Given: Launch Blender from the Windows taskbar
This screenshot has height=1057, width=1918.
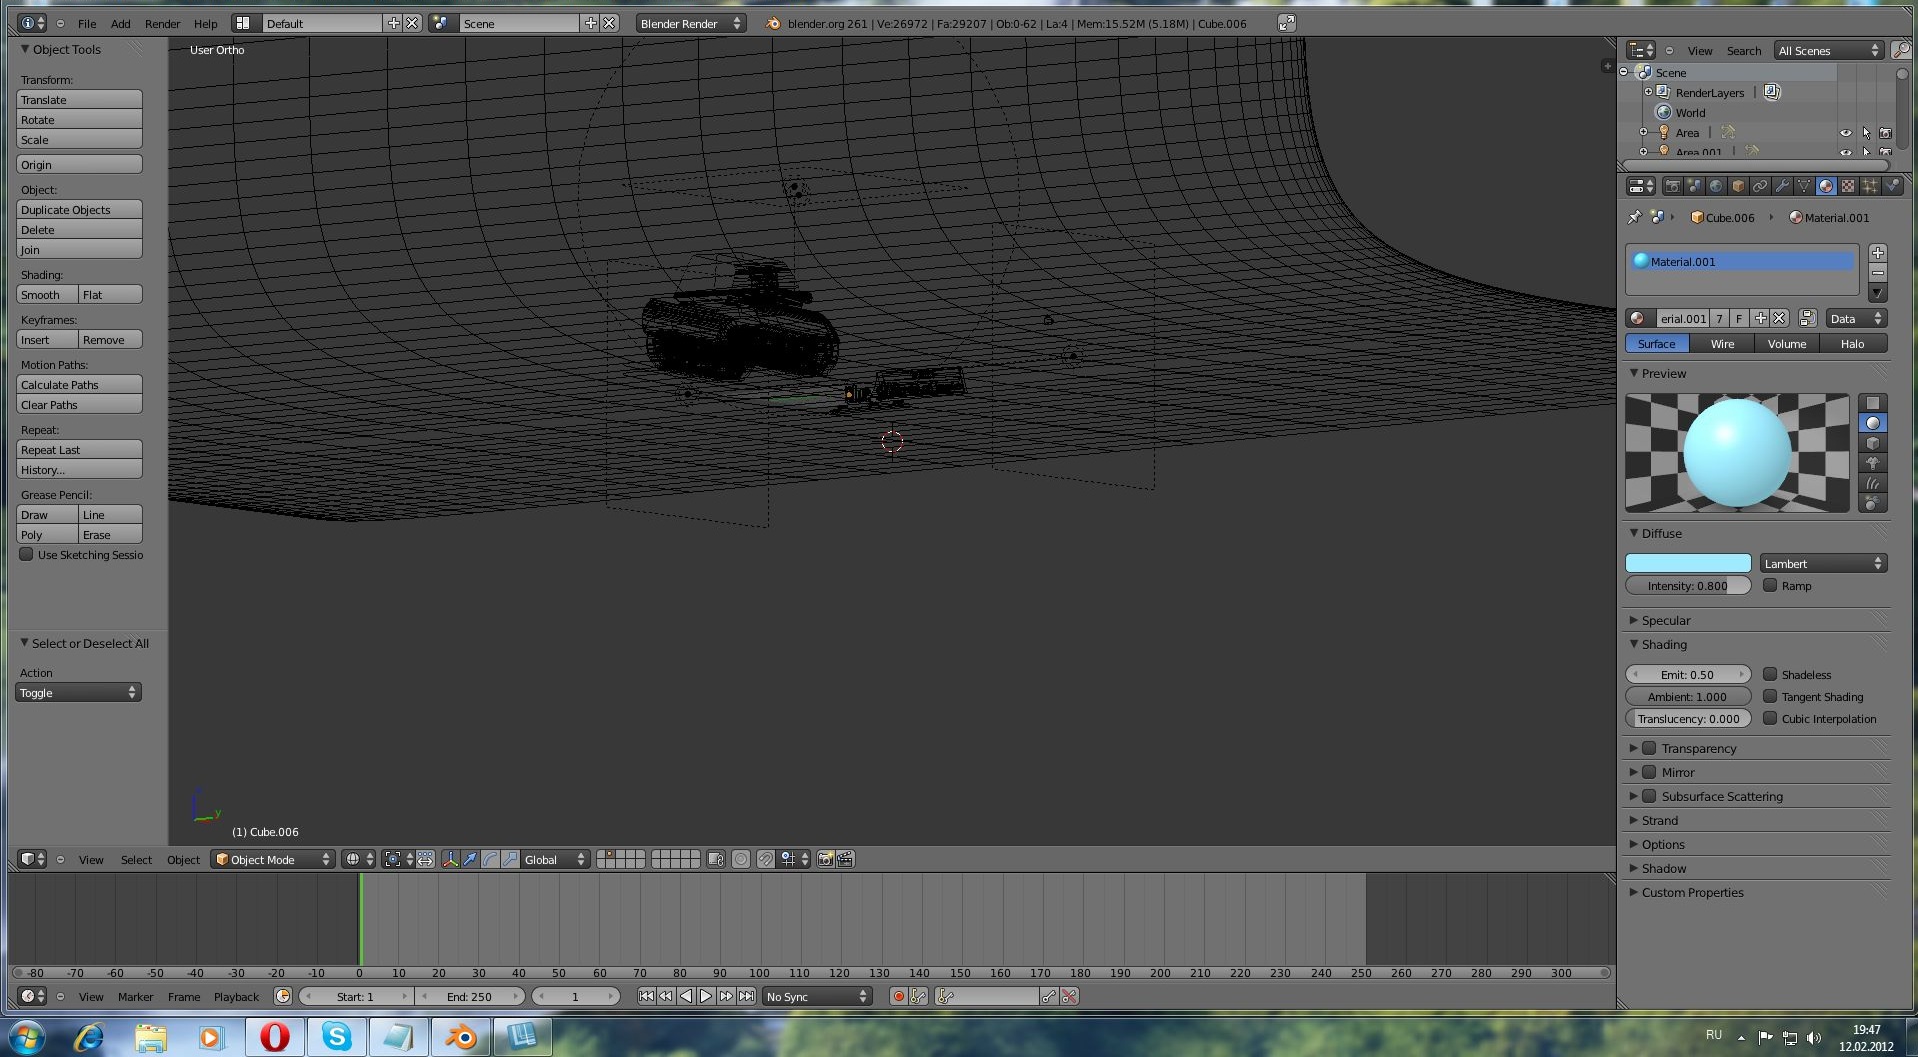Looking at the screenshot, I should point(460,1038).
